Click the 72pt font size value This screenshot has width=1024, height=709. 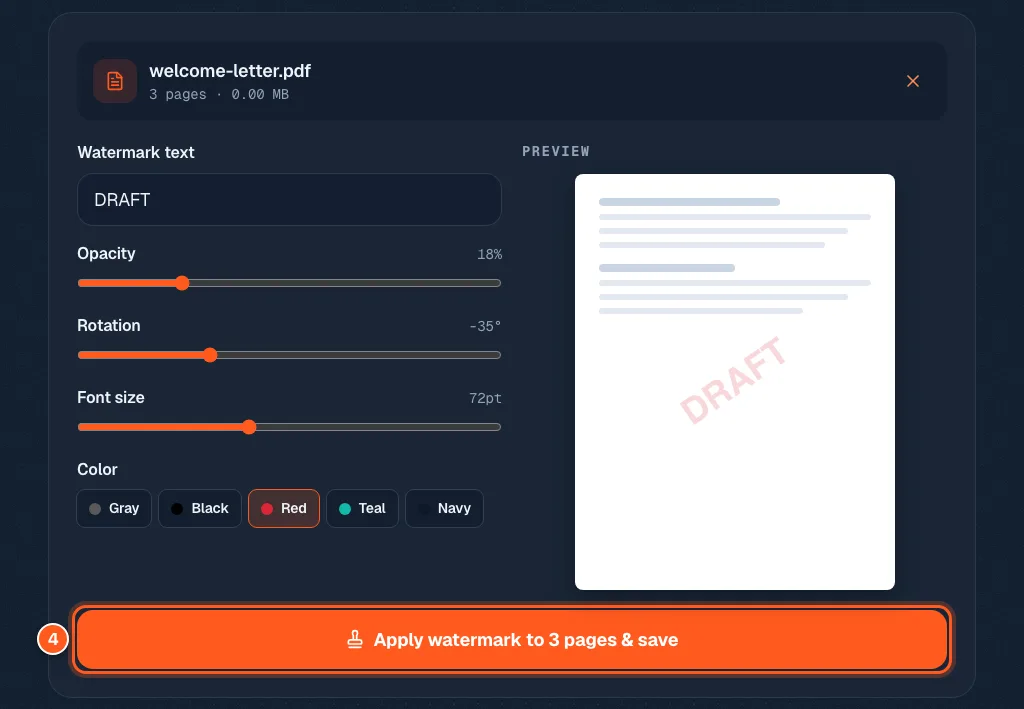click(x=485, y=398)
